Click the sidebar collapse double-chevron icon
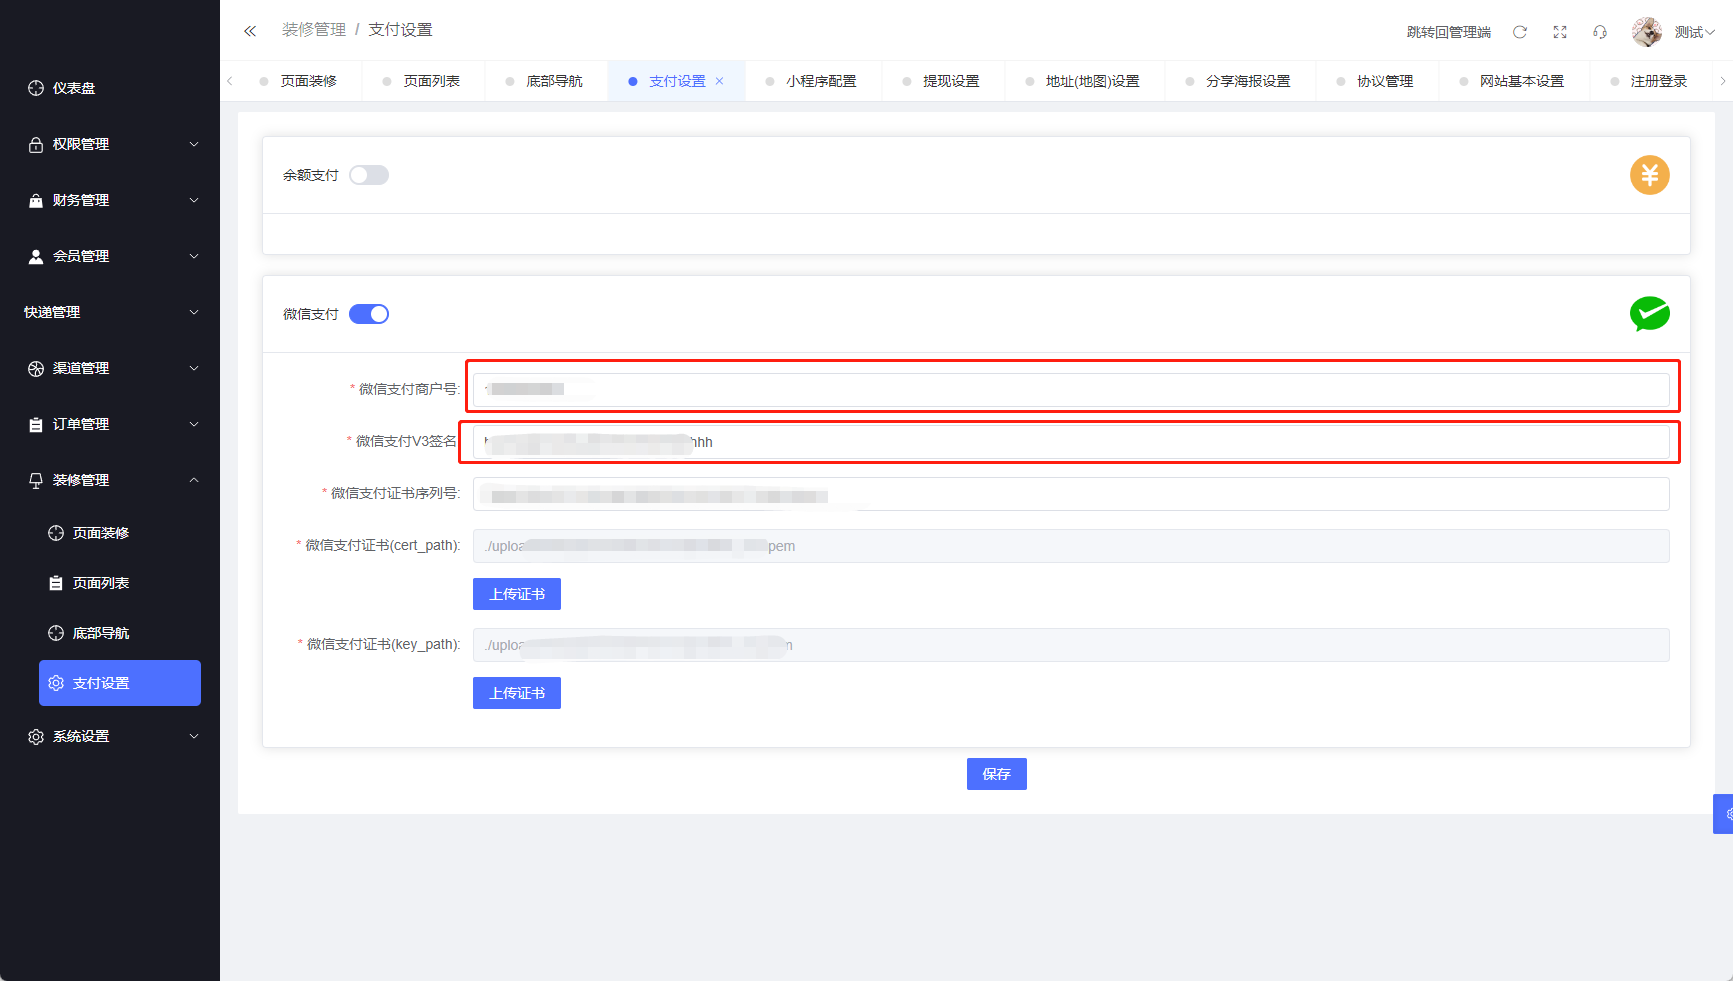Viewport: 1733px width, 981px height. 250,31
